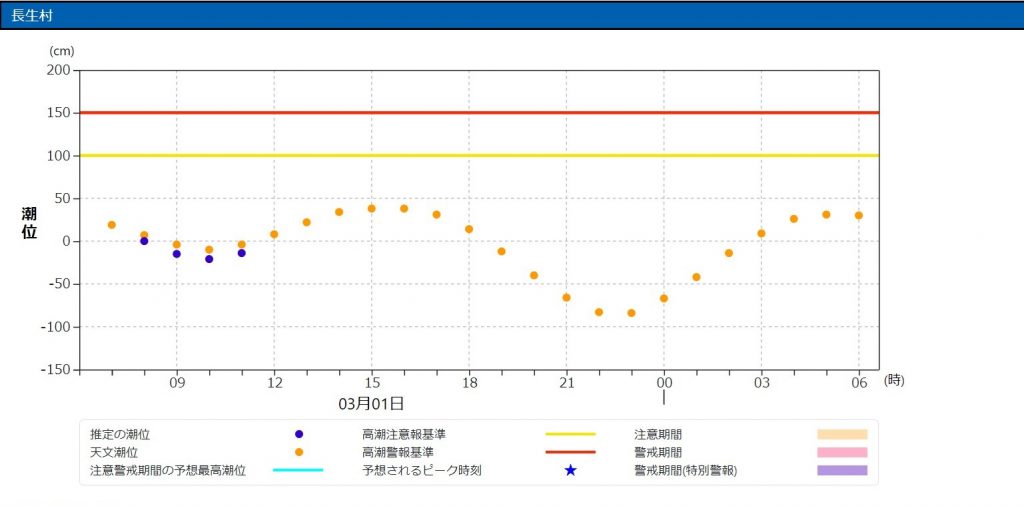Click the 00 midnight x-axis label
1024x506 pixels.
pos(664,383)
